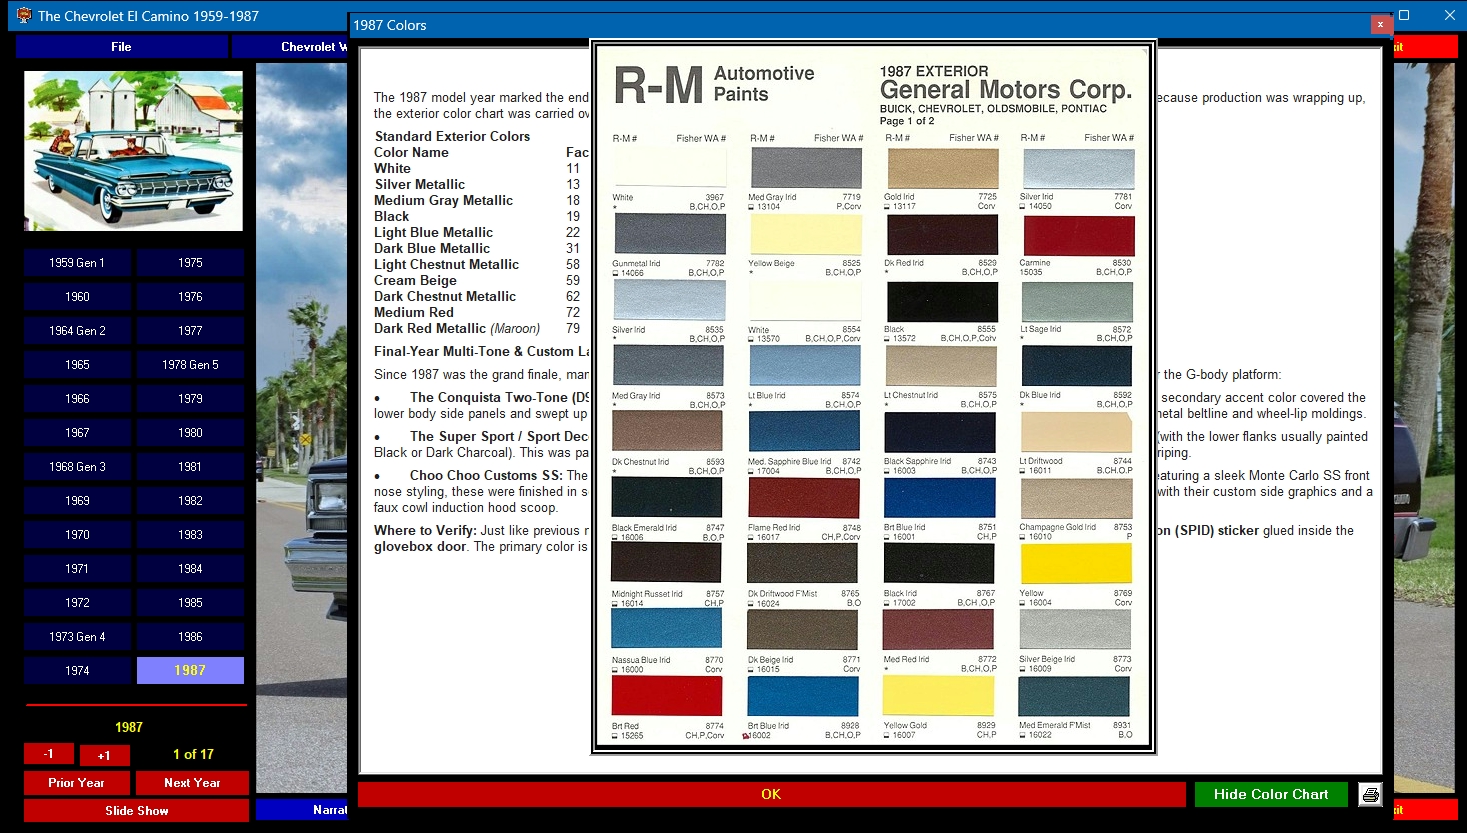The height and width of the screenshot is (833, 1467).
Task: Print the 1987 color chart with printer icon
Action: point(1370,795)
